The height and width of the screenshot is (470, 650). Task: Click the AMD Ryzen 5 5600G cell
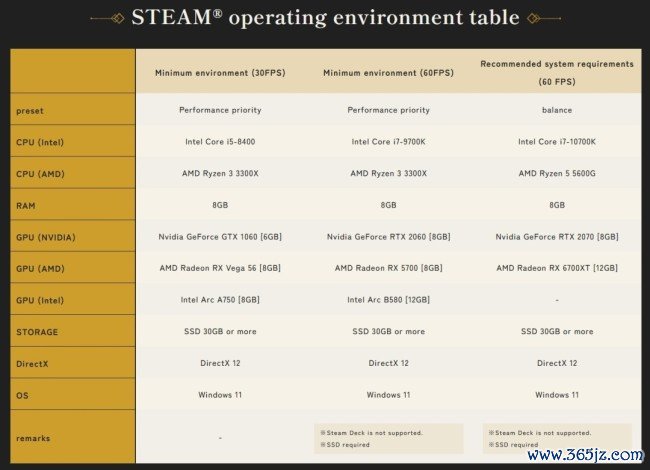557,173
